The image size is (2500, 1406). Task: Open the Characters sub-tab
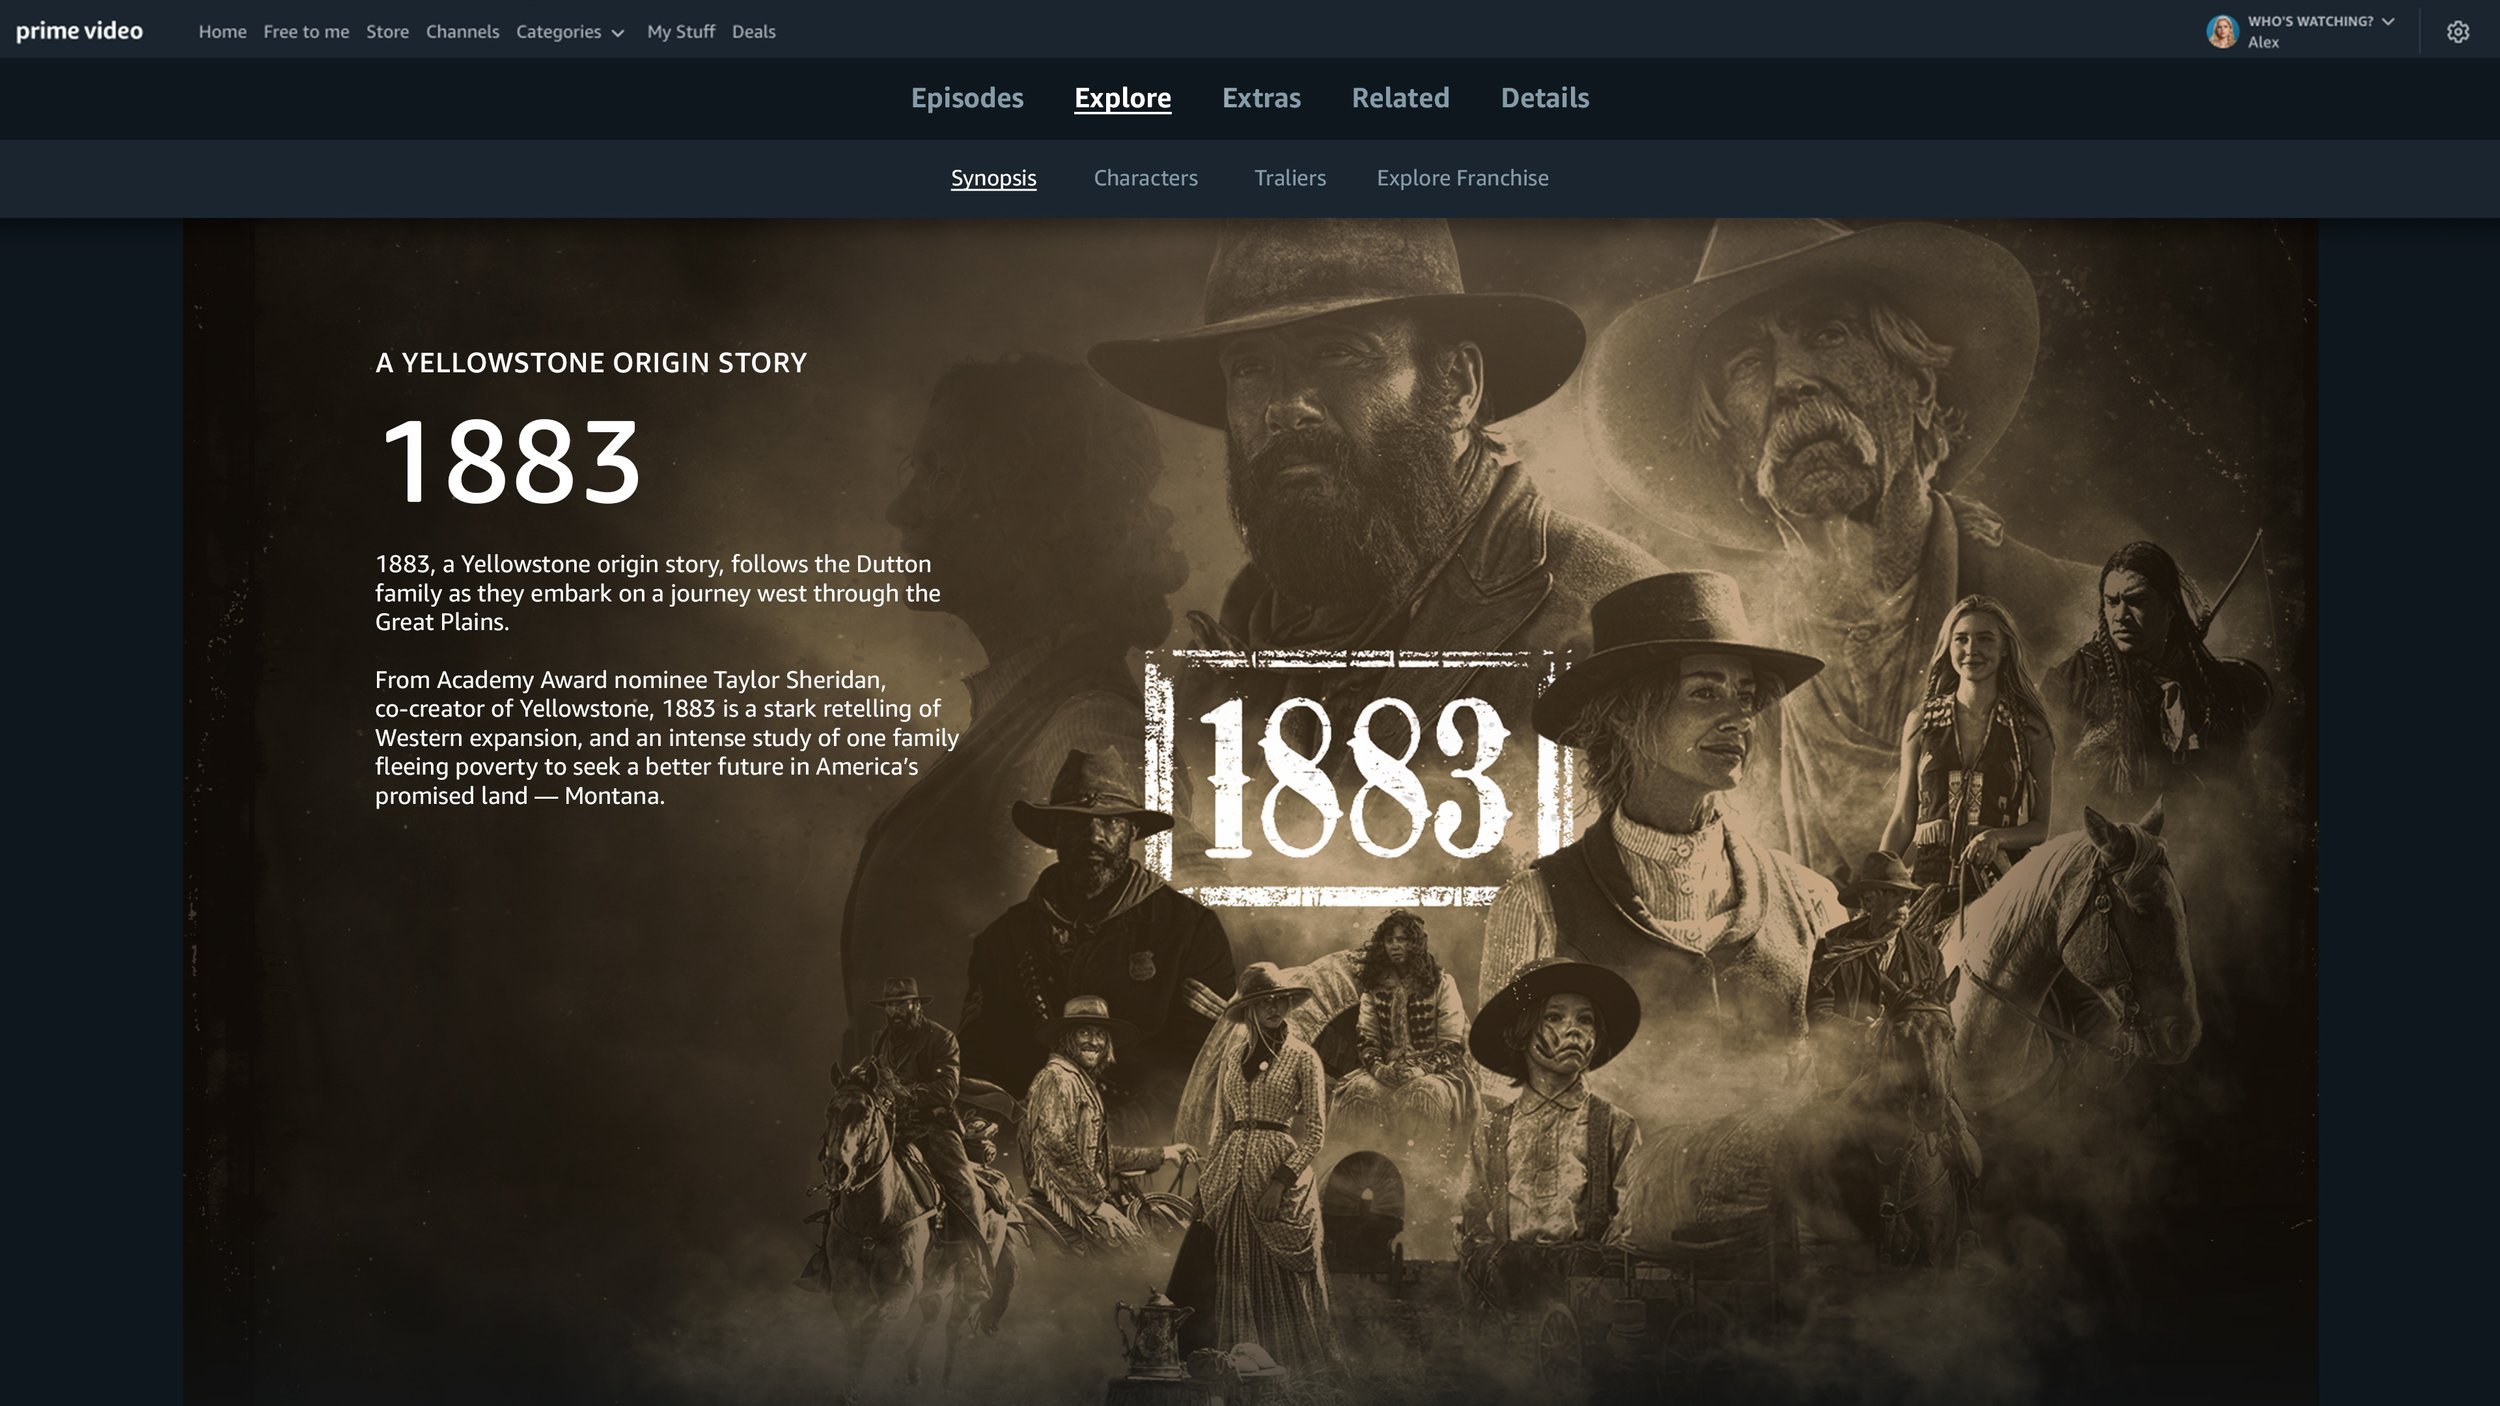(1145, 178)
